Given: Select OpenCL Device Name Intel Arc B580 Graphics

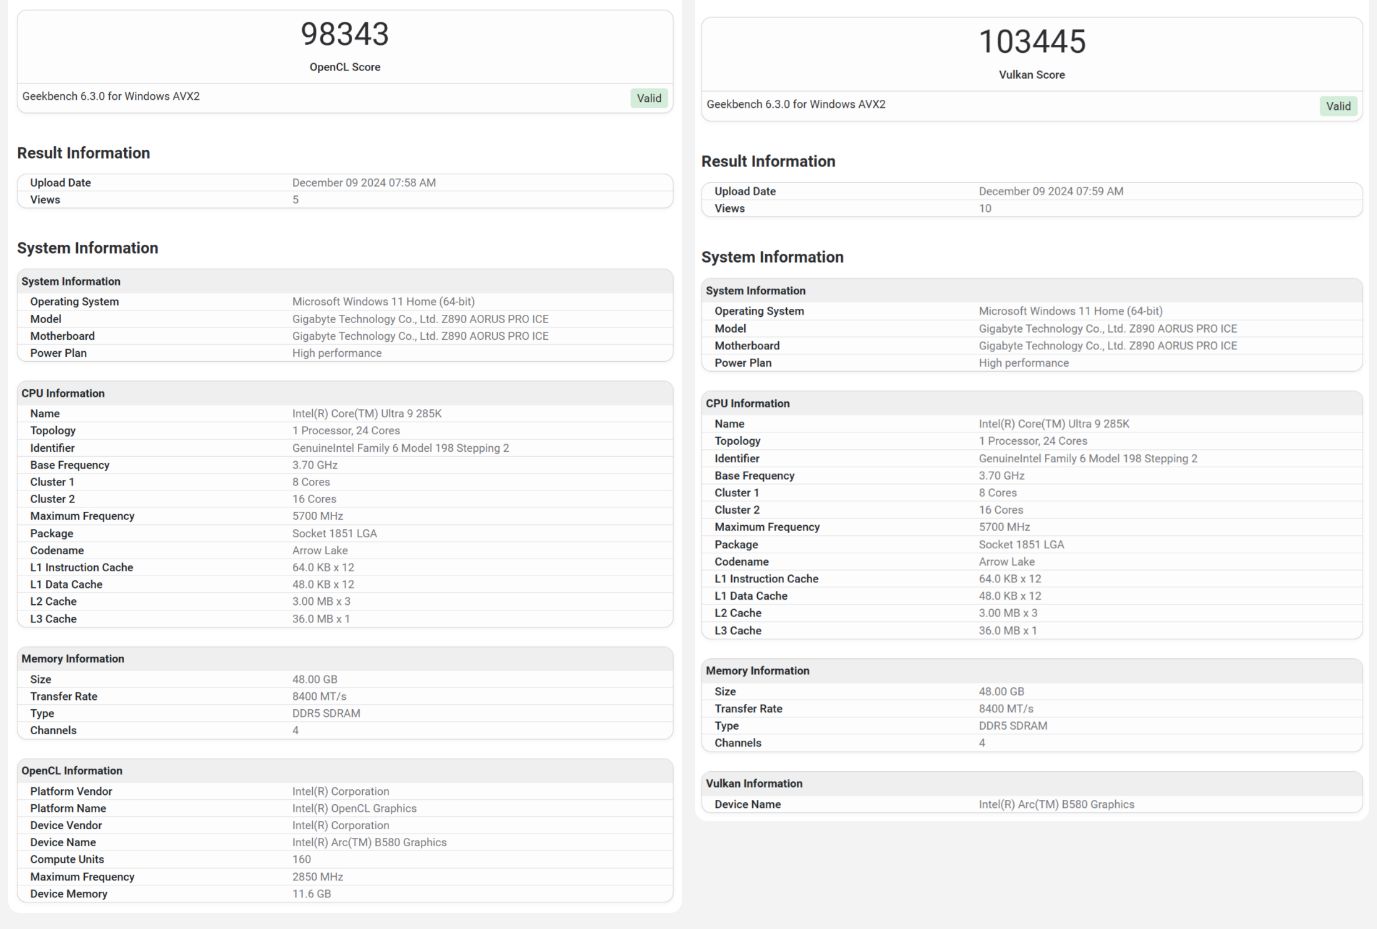Looking at the screenshot, I should (x=369, y=842).
